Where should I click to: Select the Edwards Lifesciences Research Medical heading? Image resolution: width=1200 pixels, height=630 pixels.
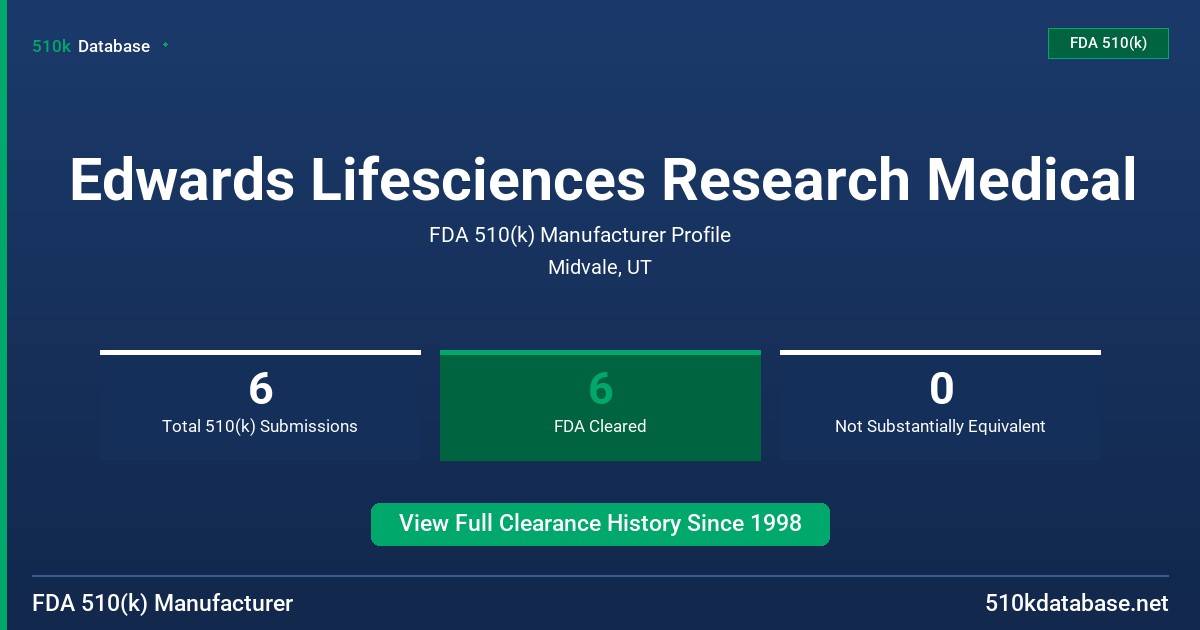click(603, 180)
